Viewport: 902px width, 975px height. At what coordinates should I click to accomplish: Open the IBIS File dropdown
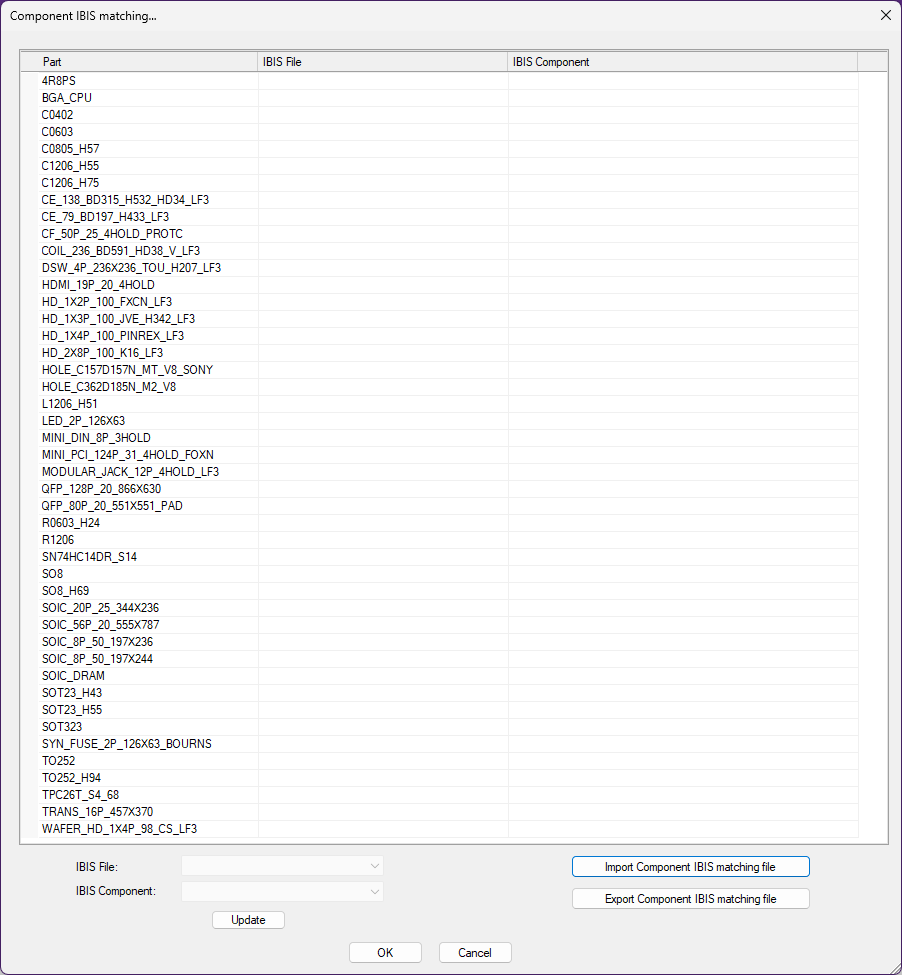point(282,866)
